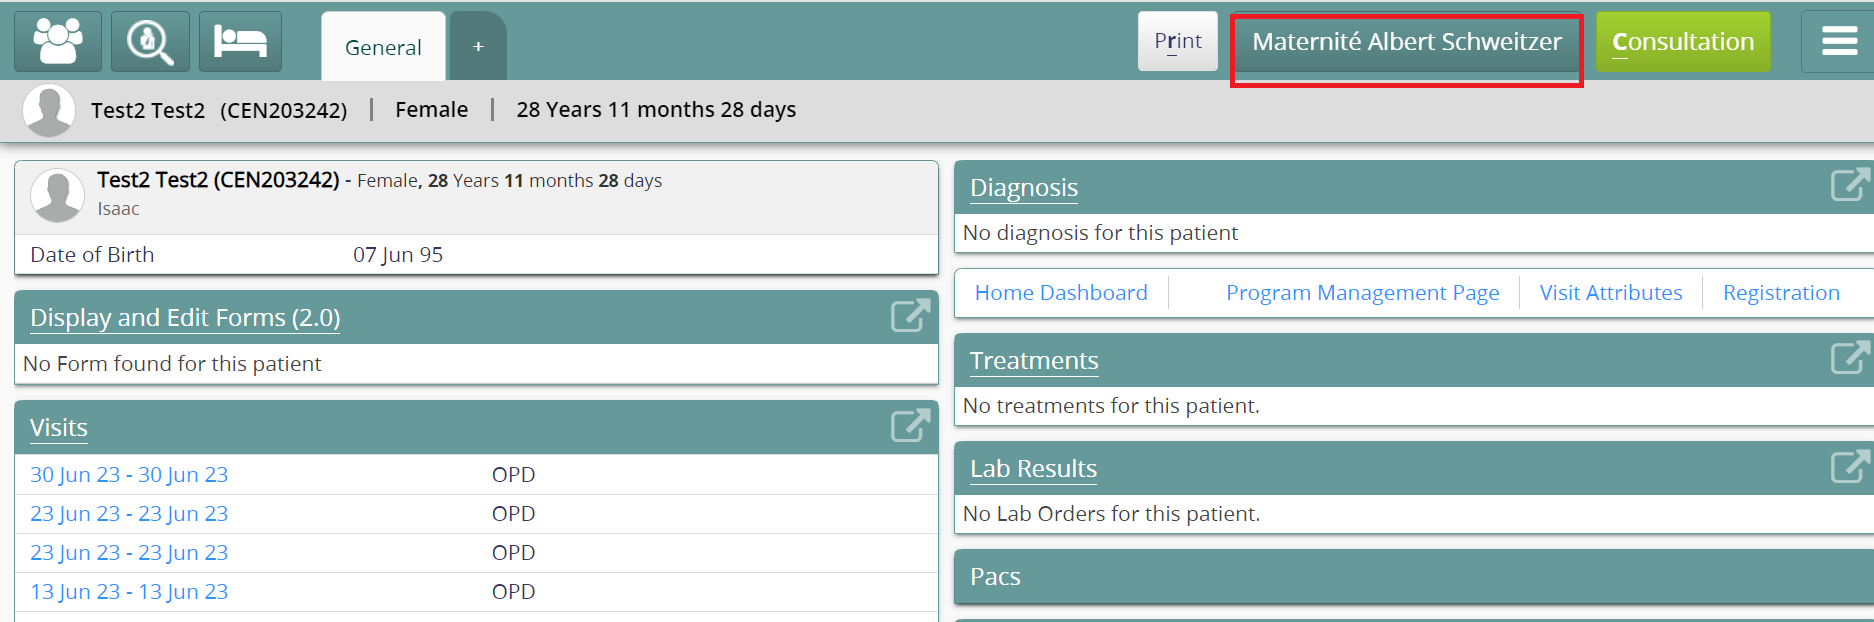Open Visits panel expand icon
Image resolution: width=1874 pixels, height=622 pixels.
click(910, 425)
